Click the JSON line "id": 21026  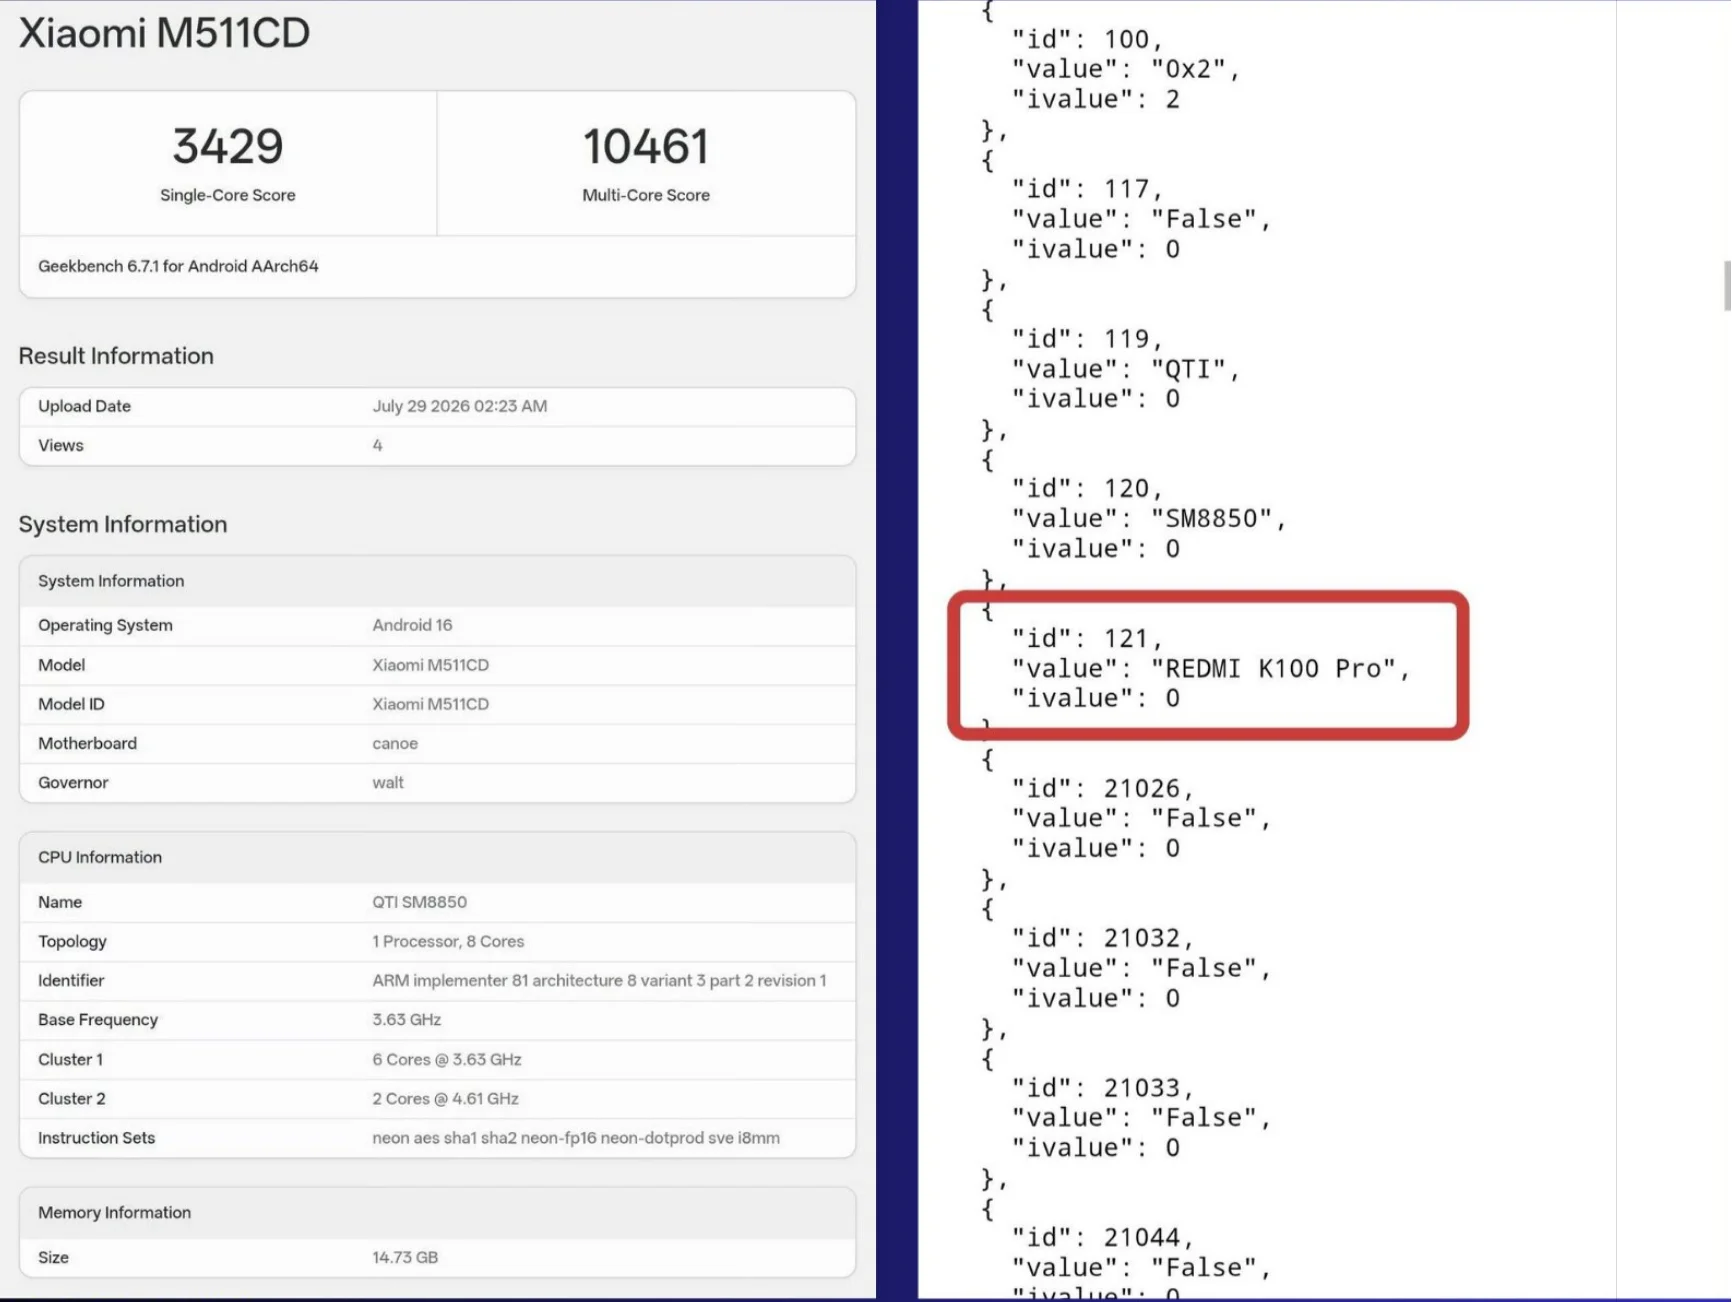1103,788
